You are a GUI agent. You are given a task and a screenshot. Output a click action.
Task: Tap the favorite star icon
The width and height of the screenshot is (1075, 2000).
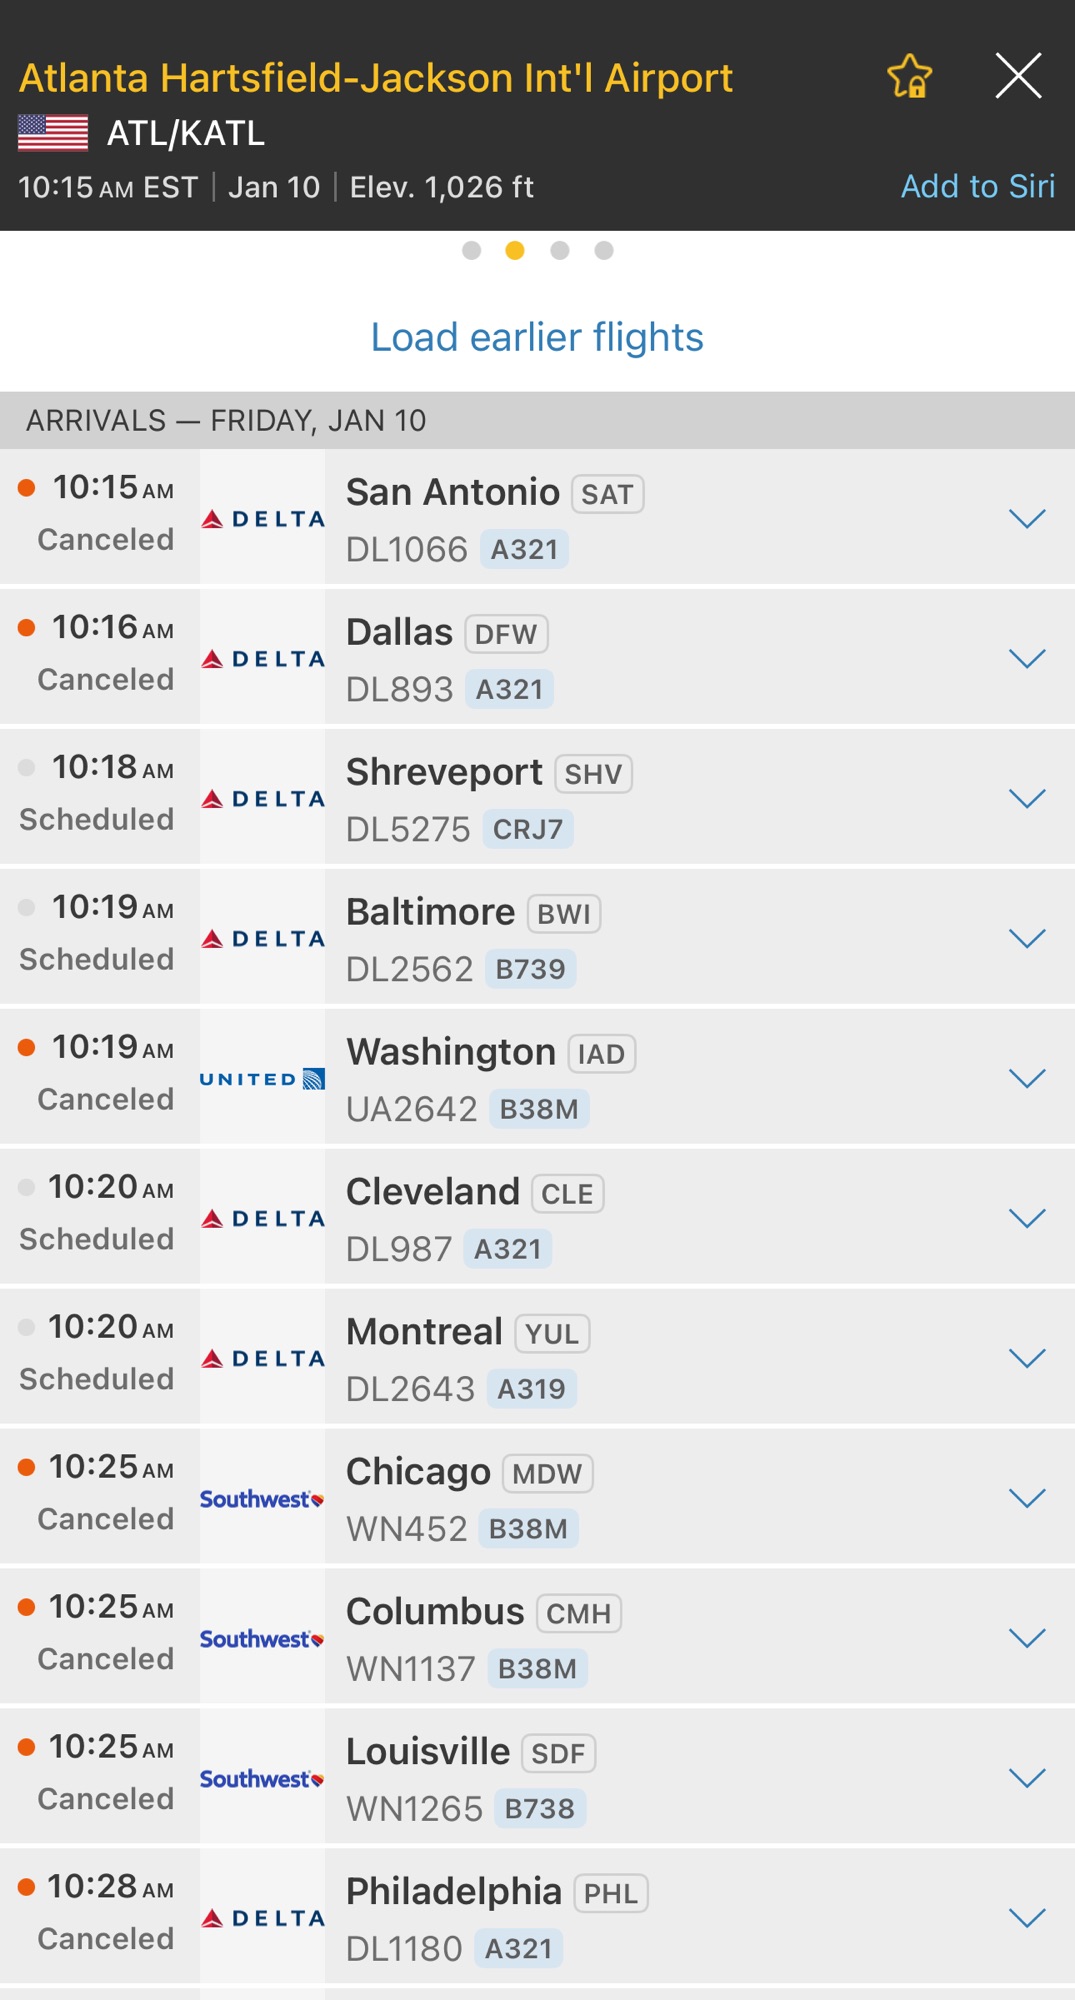[909, 77]
